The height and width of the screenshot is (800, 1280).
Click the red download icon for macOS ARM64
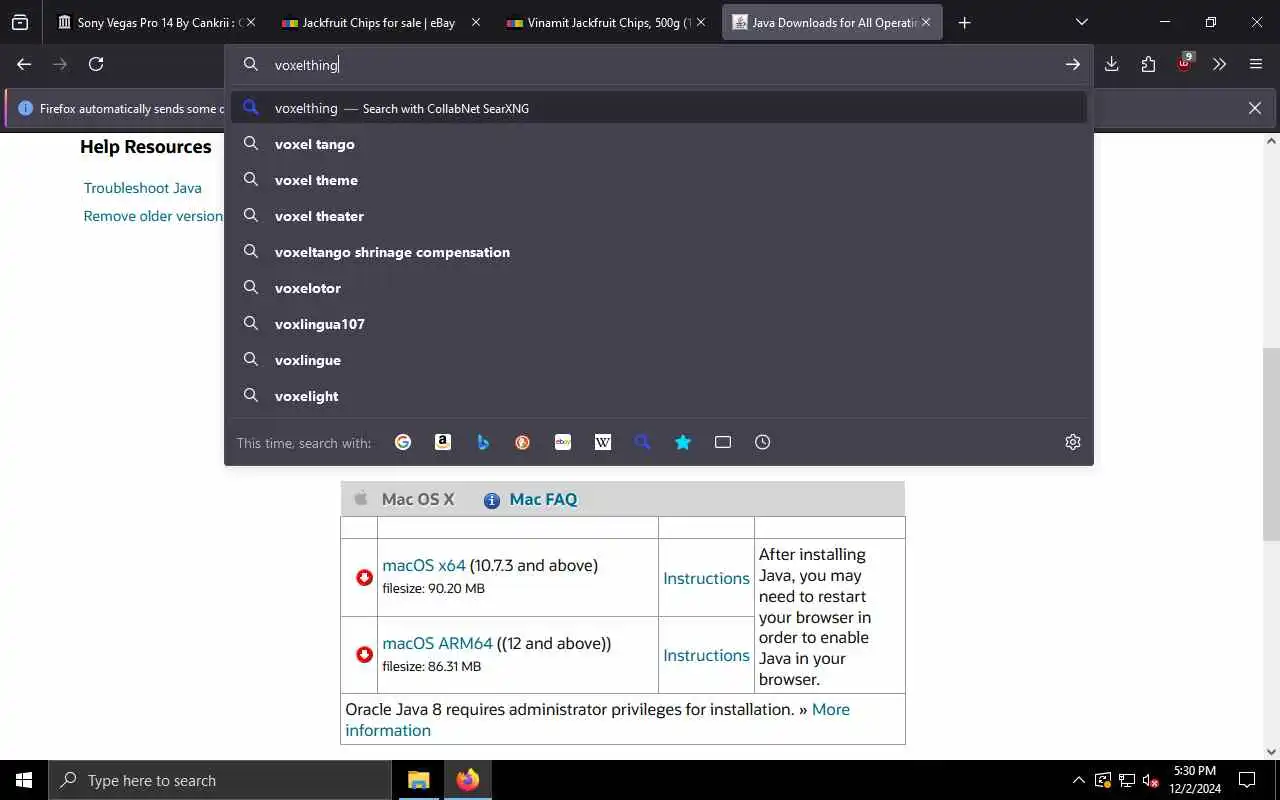point(364,655)
